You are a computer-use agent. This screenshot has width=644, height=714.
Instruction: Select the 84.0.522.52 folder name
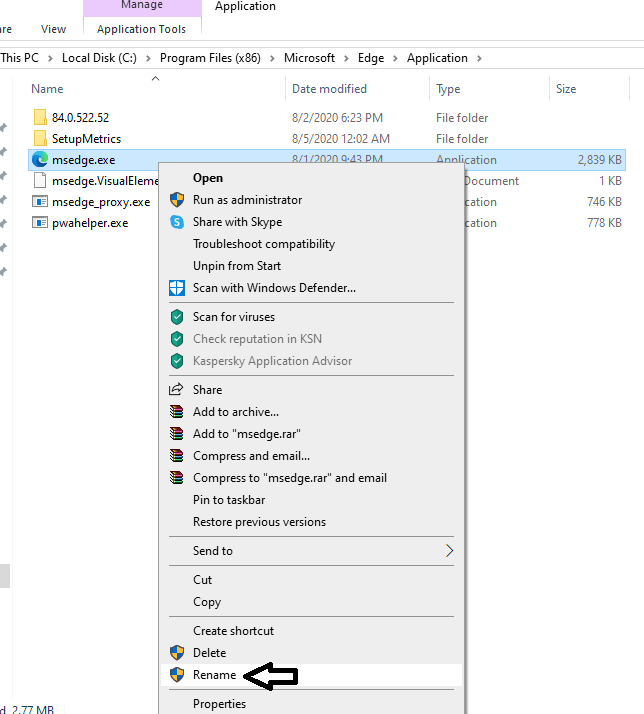click(x=80, y=117)
